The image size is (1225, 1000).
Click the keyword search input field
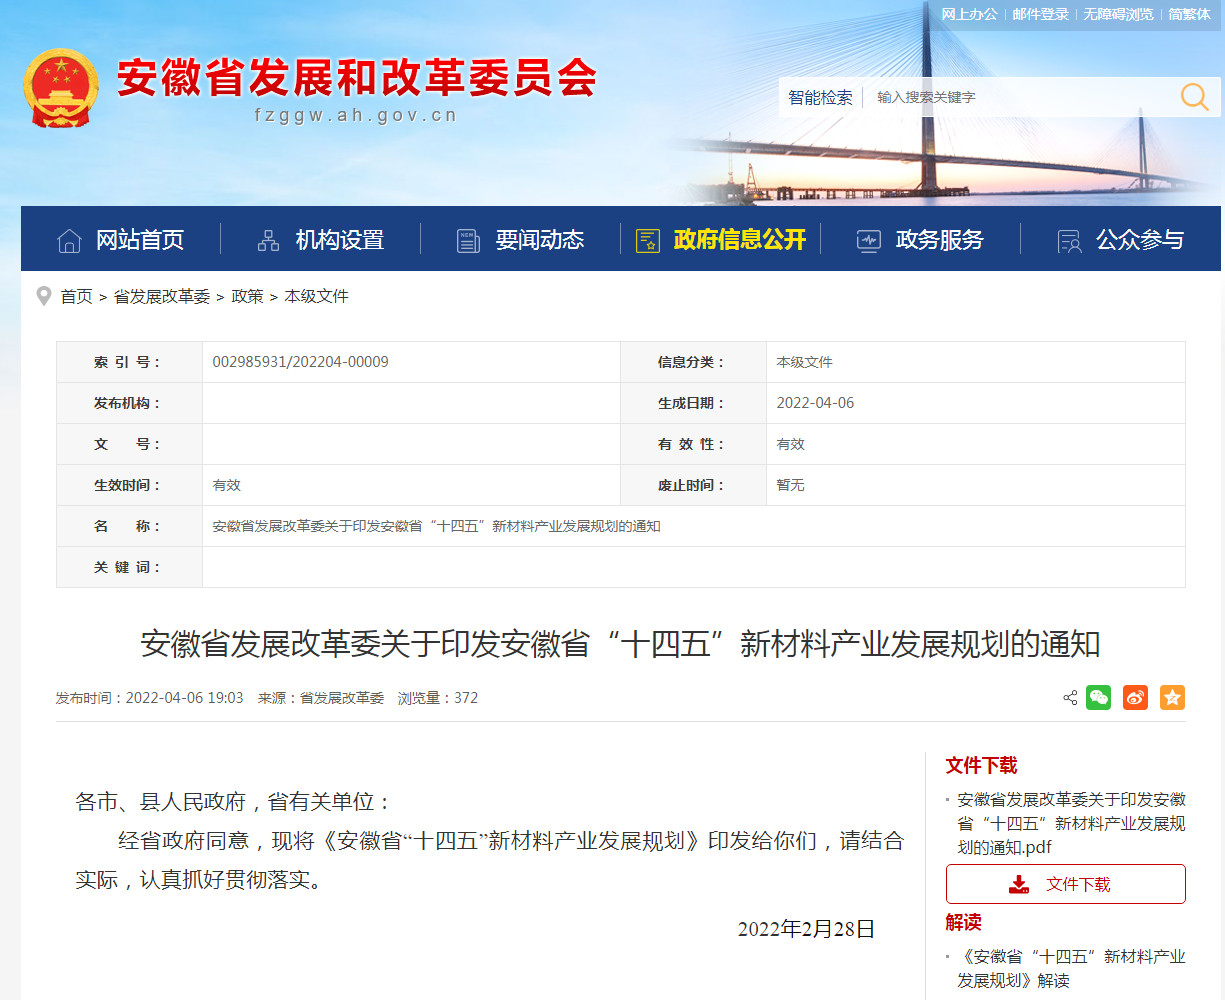[x=1020, y=97]
